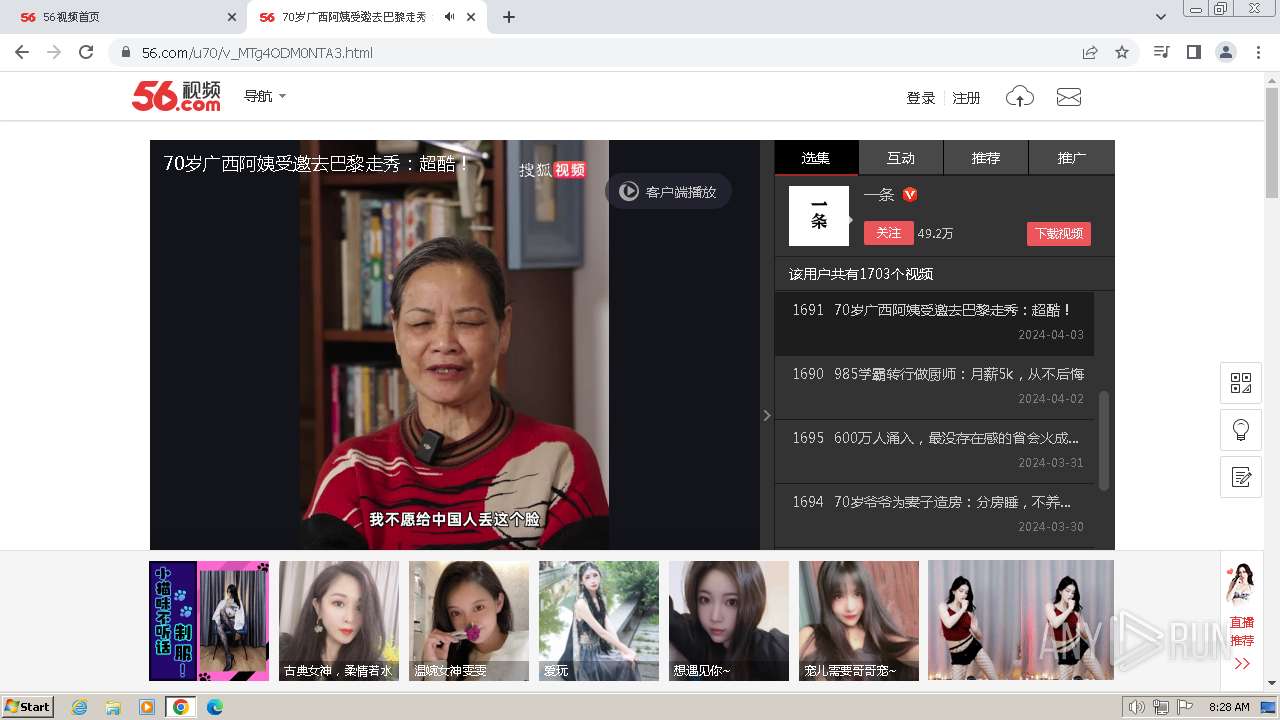Viewport: 1280px width, 720px height.
Task: Open the Chrome profile icon
Action: (x=1225, y=52)
